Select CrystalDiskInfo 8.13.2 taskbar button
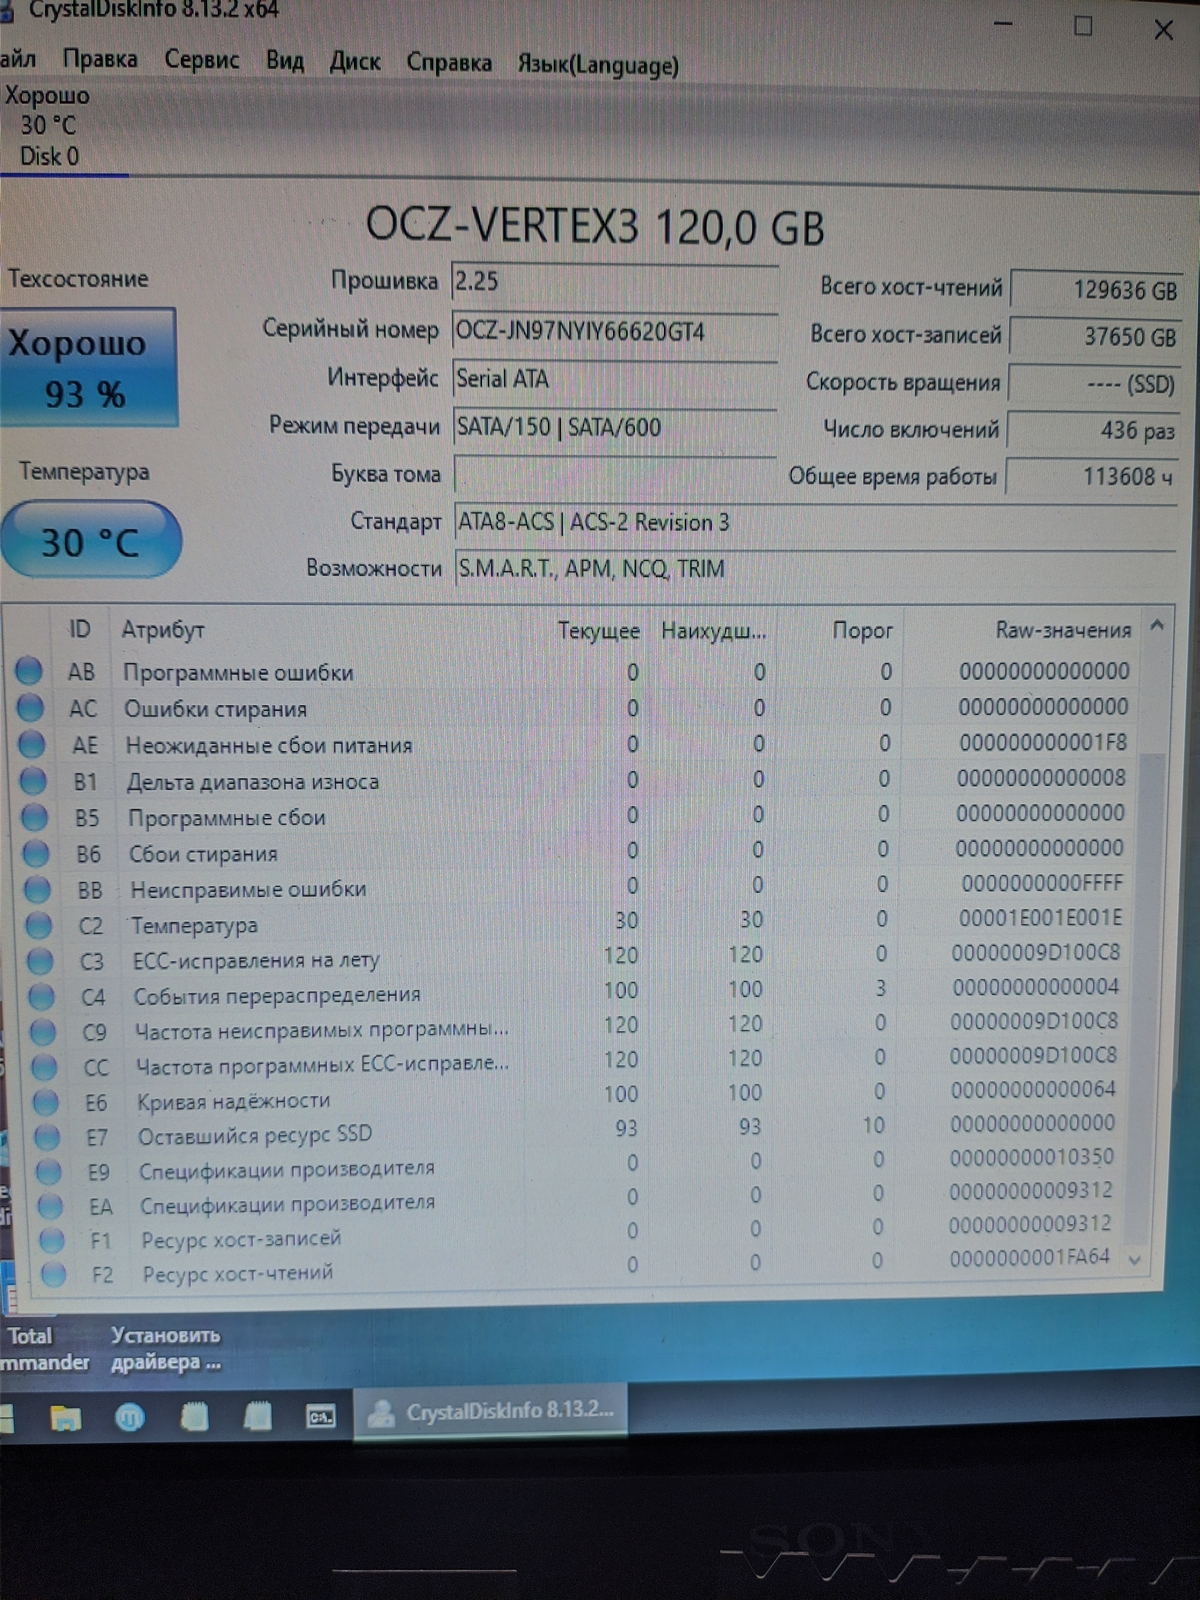Image resolution: width=1200 pixels, height=1600 pixels. click(x=490, y=1411)
